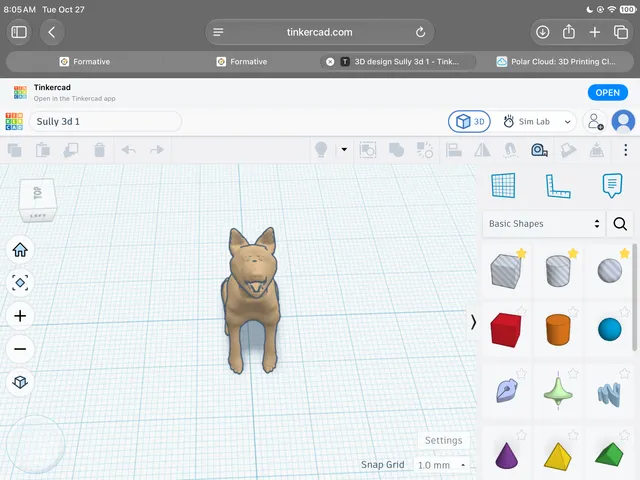Zoom in with the plus button

(x=20, y=316)
